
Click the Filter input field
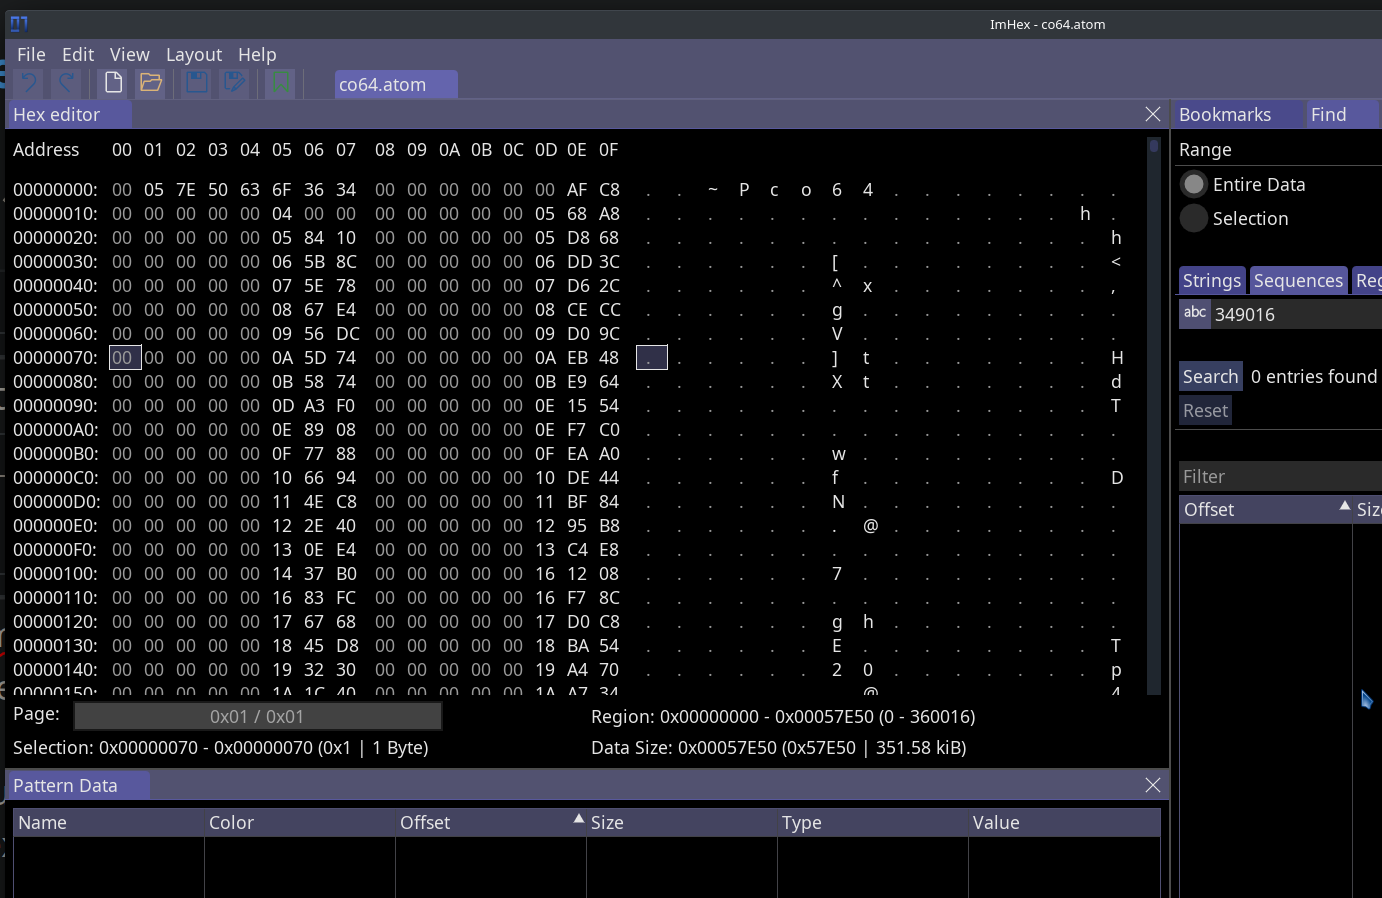(x=1280, y=476)
